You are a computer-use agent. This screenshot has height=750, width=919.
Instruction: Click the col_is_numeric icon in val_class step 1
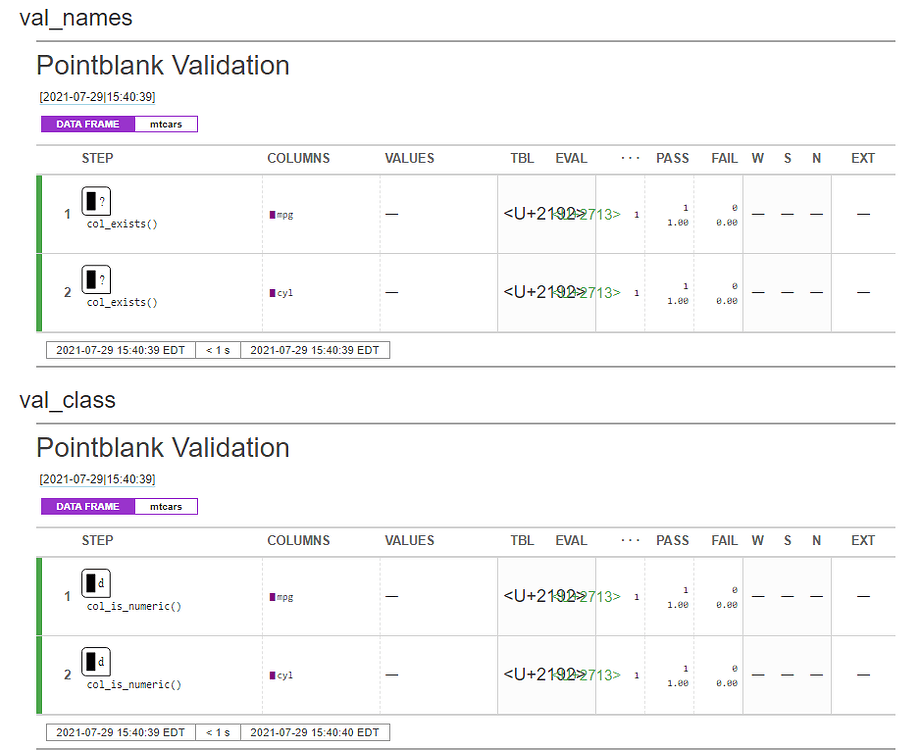(x=96, y=583)
